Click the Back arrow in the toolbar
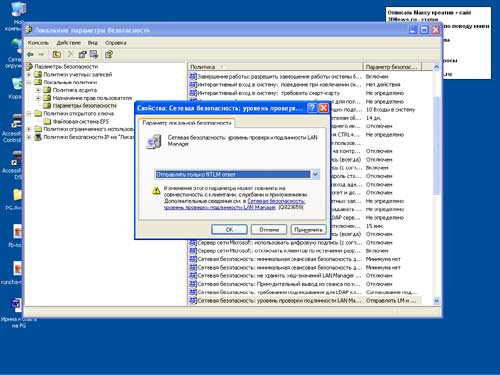 (30, 54)
